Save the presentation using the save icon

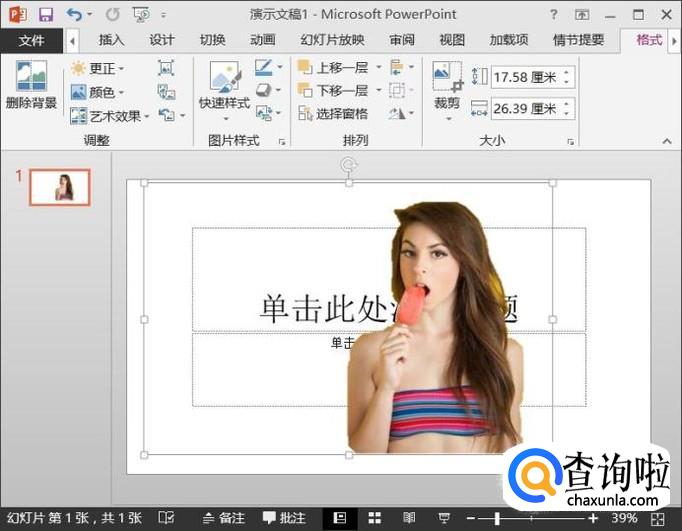tap(45, 15)
